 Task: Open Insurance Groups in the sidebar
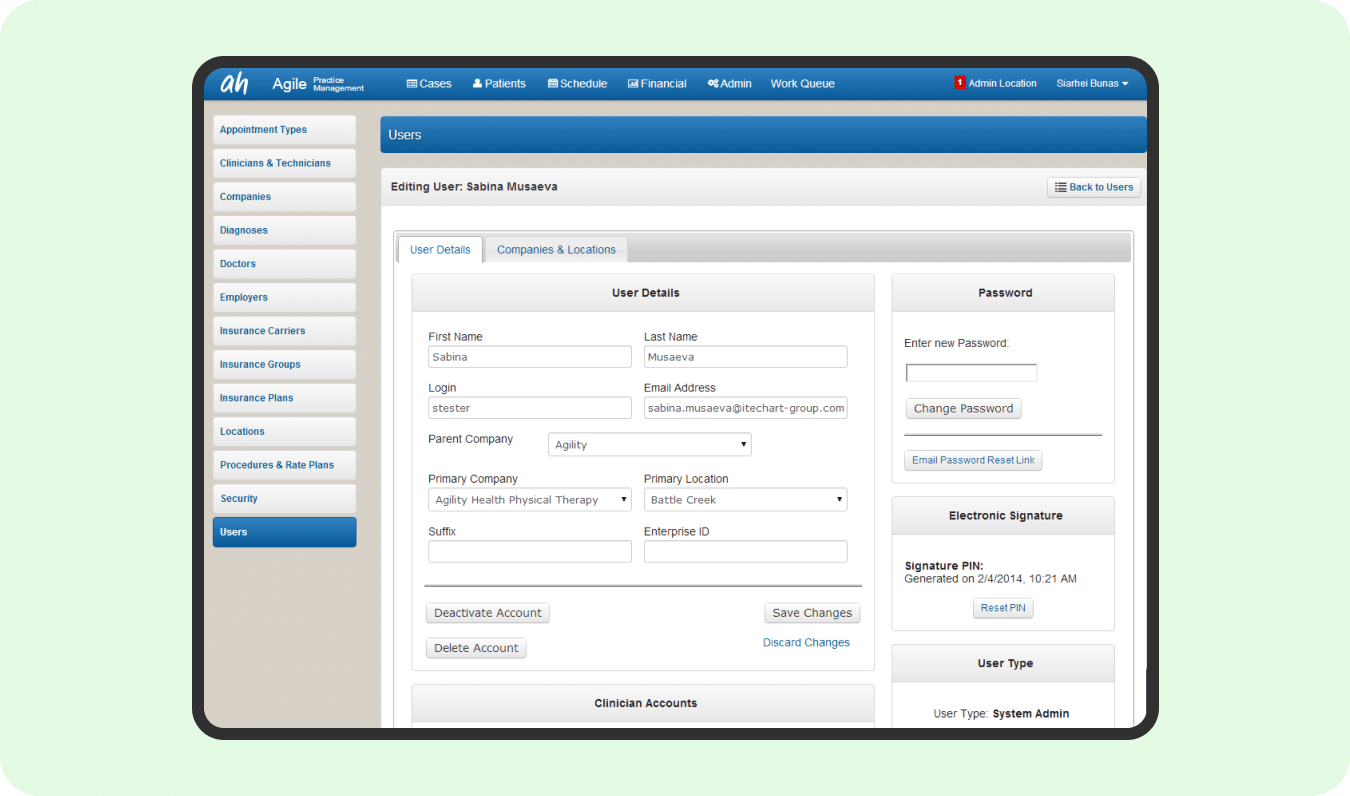[284, 364]
